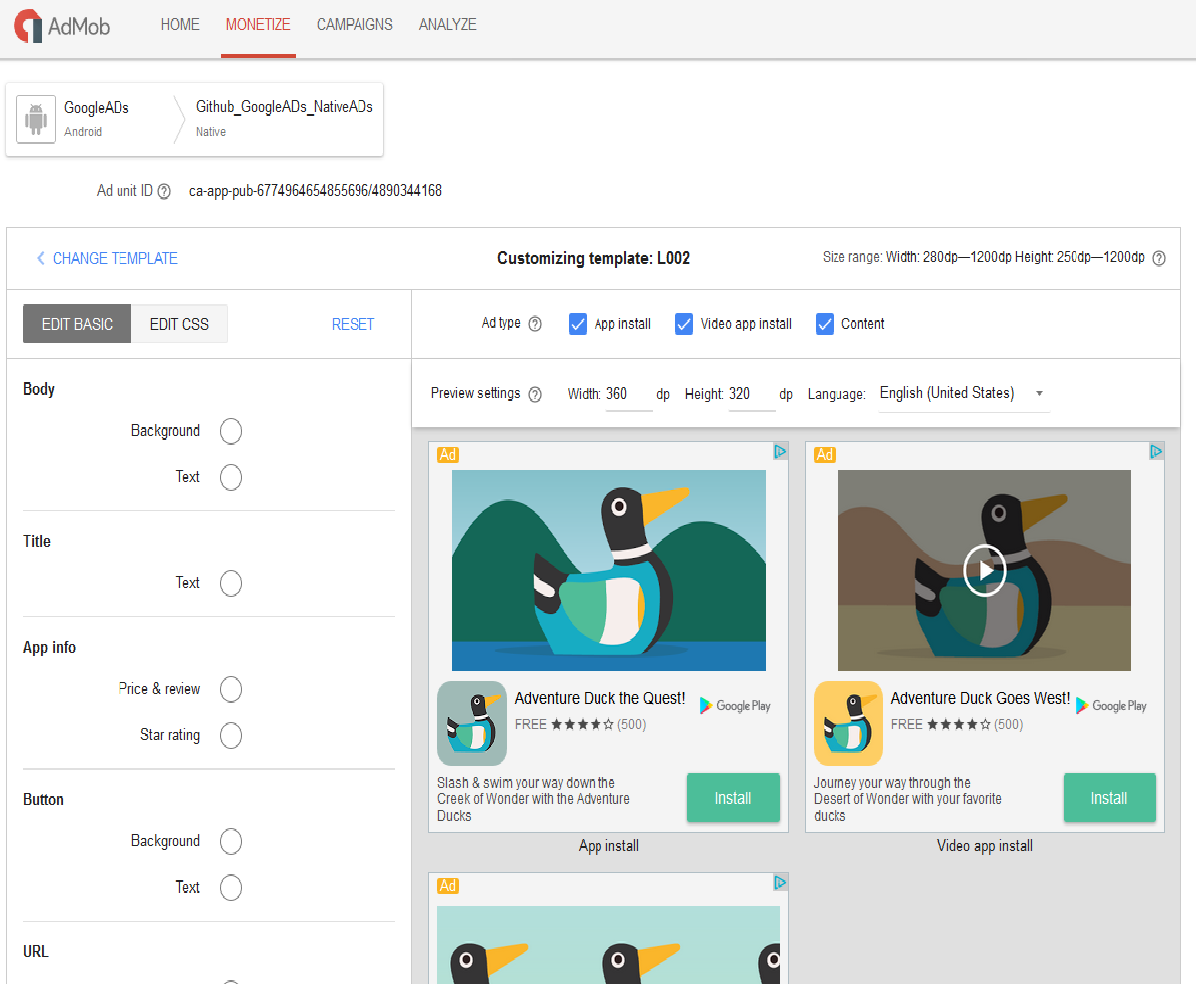Click Google Play logo on Video app install ad
The image size is (1196, 984).
[x=1111, y=706]
